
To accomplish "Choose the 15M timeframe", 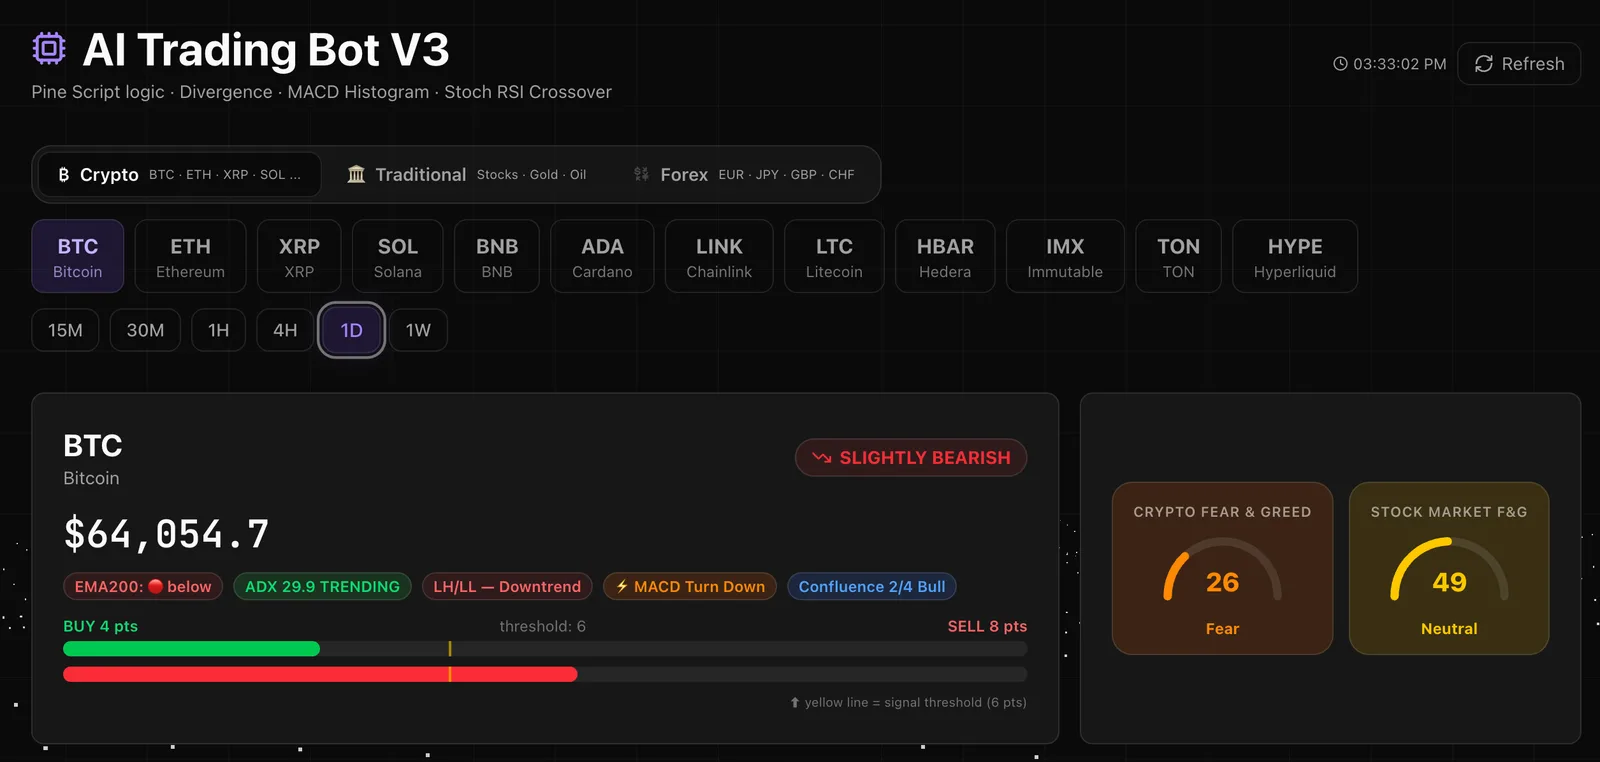I will [x=65, y=330].
